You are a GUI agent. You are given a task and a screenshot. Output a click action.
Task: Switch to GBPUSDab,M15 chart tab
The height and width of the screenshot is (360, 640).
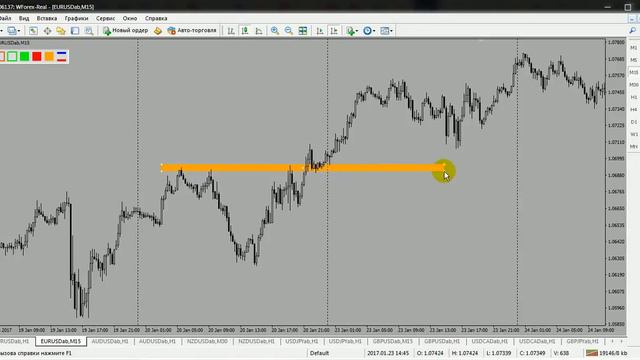coord(393,341)
